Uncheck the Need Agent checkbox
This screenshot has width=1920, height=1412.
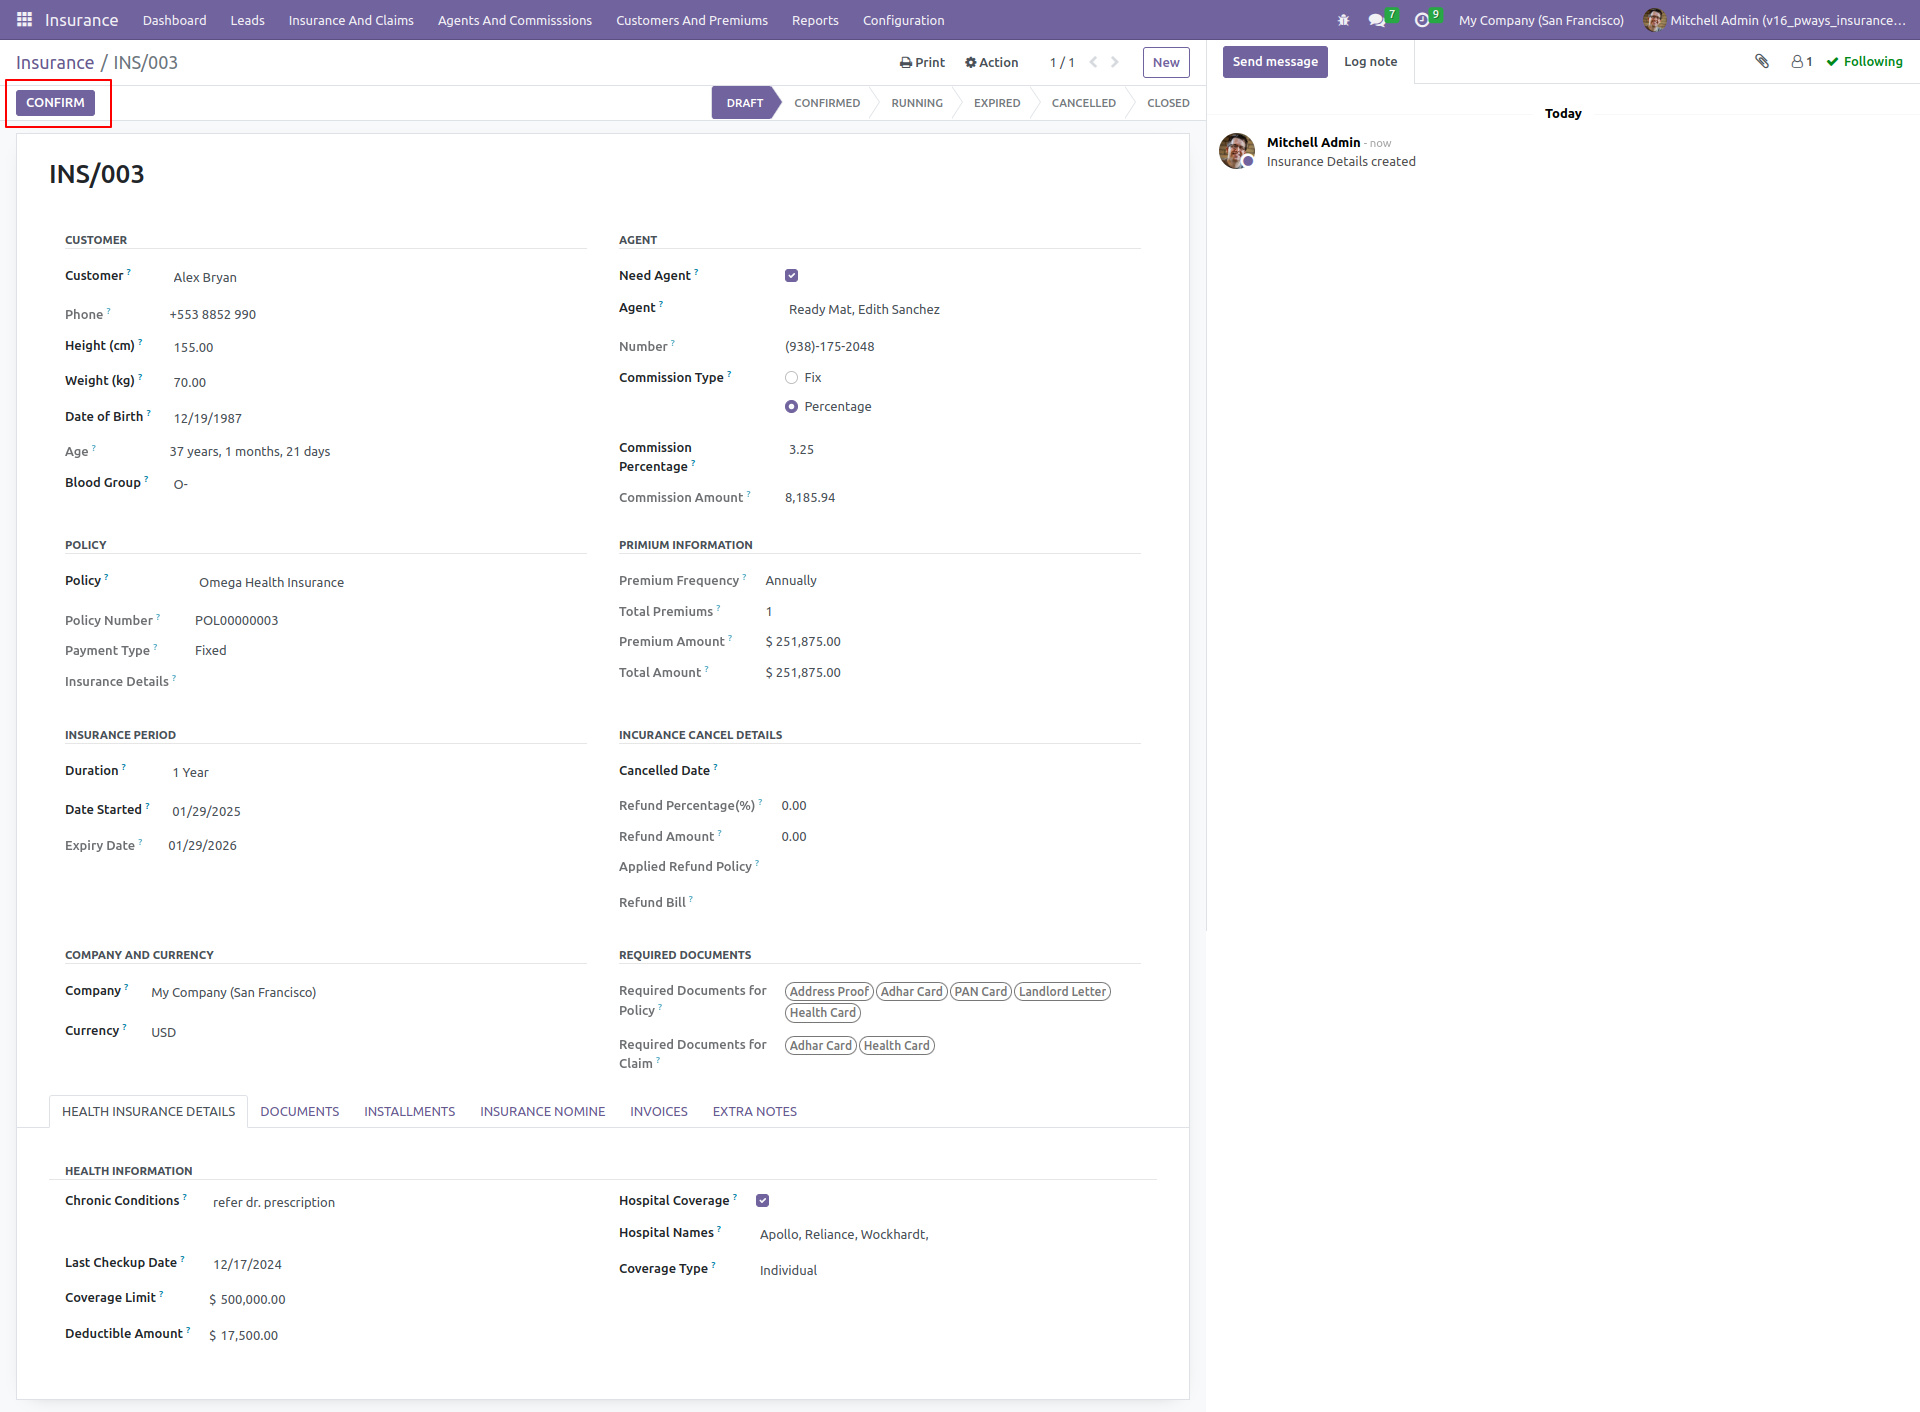click(792, 276)
